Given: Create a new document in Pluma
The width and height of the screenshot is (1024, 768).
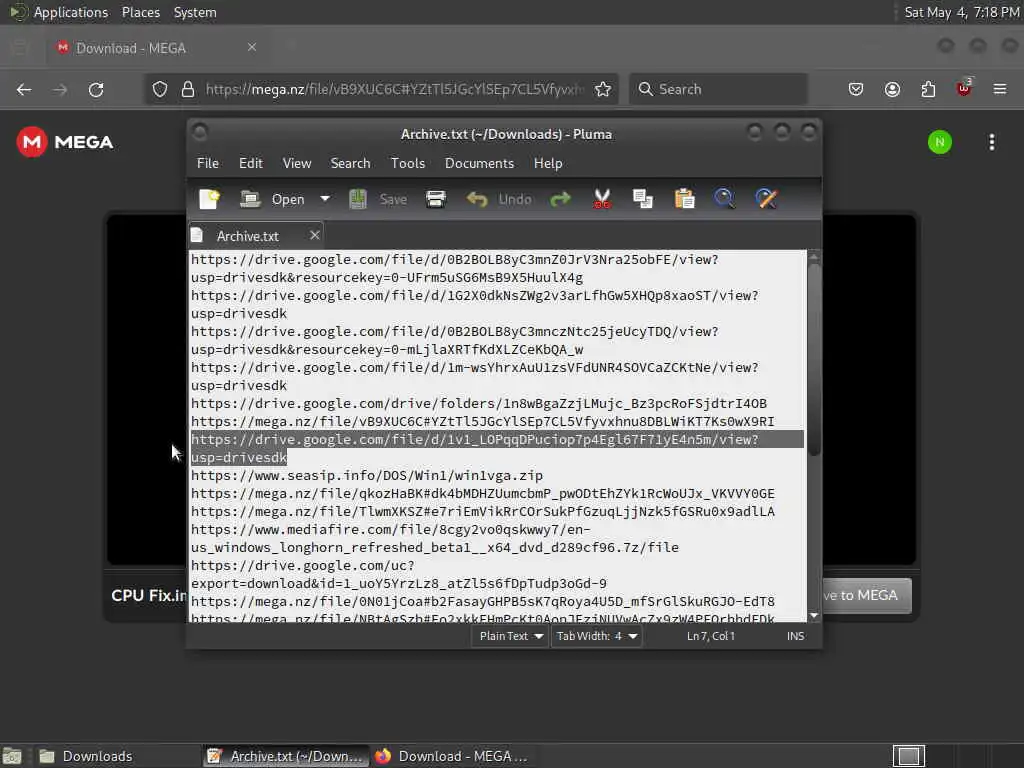Looking at the screenshot, I should tap(209, 199).
